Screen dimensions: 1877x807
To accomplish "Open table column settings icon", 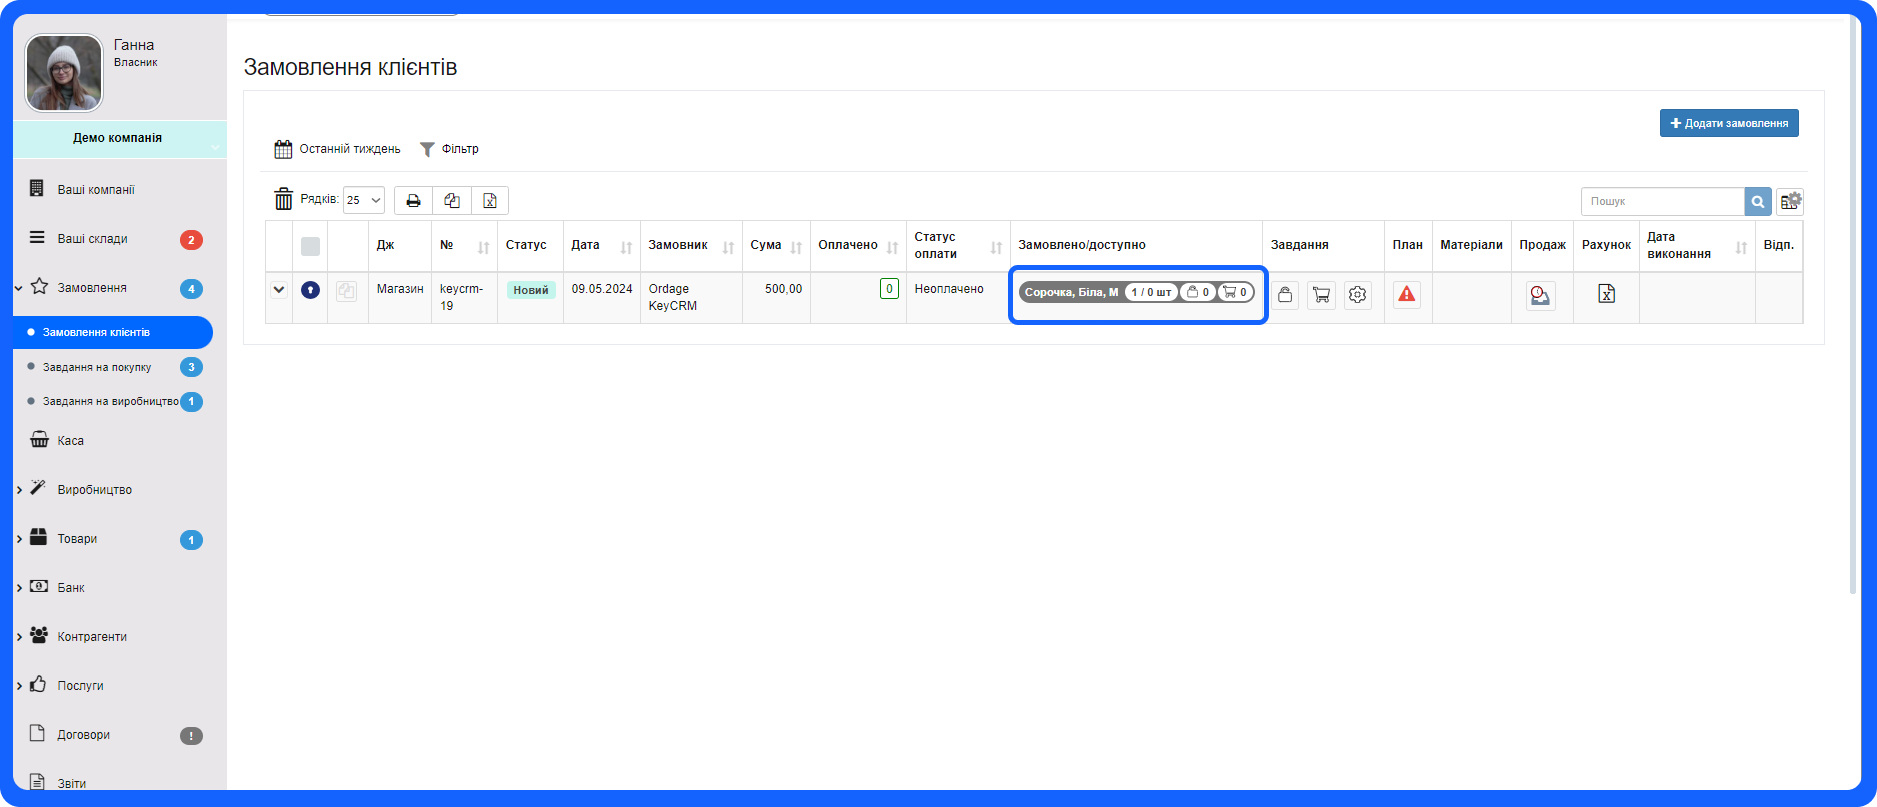I will coord(1790,201).
